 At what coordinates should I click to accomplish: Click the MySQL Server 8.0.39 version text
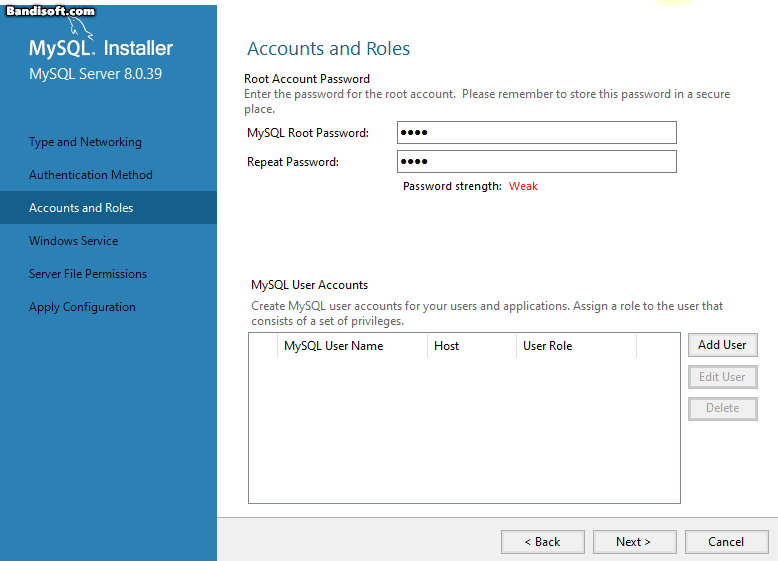[x=95, y=74]
